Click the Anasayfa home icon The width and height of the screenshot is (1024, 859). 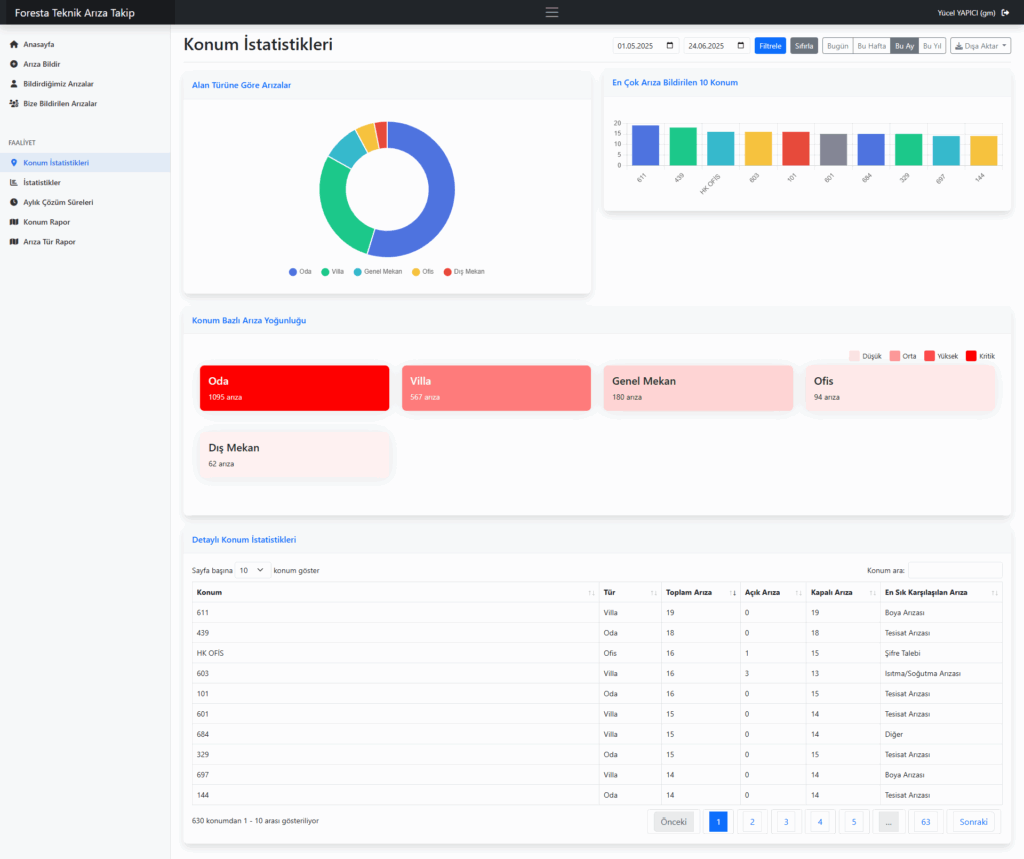14,44
